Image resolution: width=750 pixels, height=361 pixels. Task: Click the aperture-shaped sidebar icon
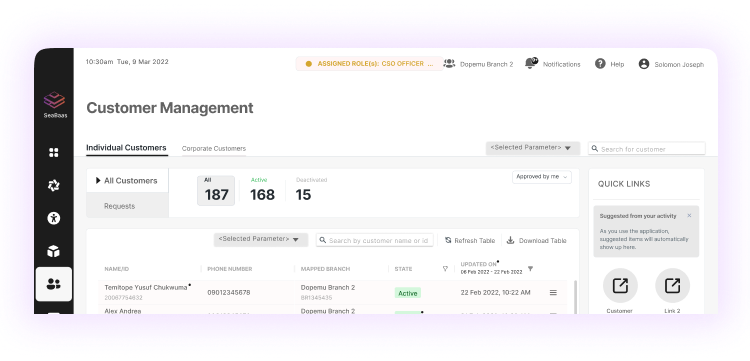coord(54,186)
